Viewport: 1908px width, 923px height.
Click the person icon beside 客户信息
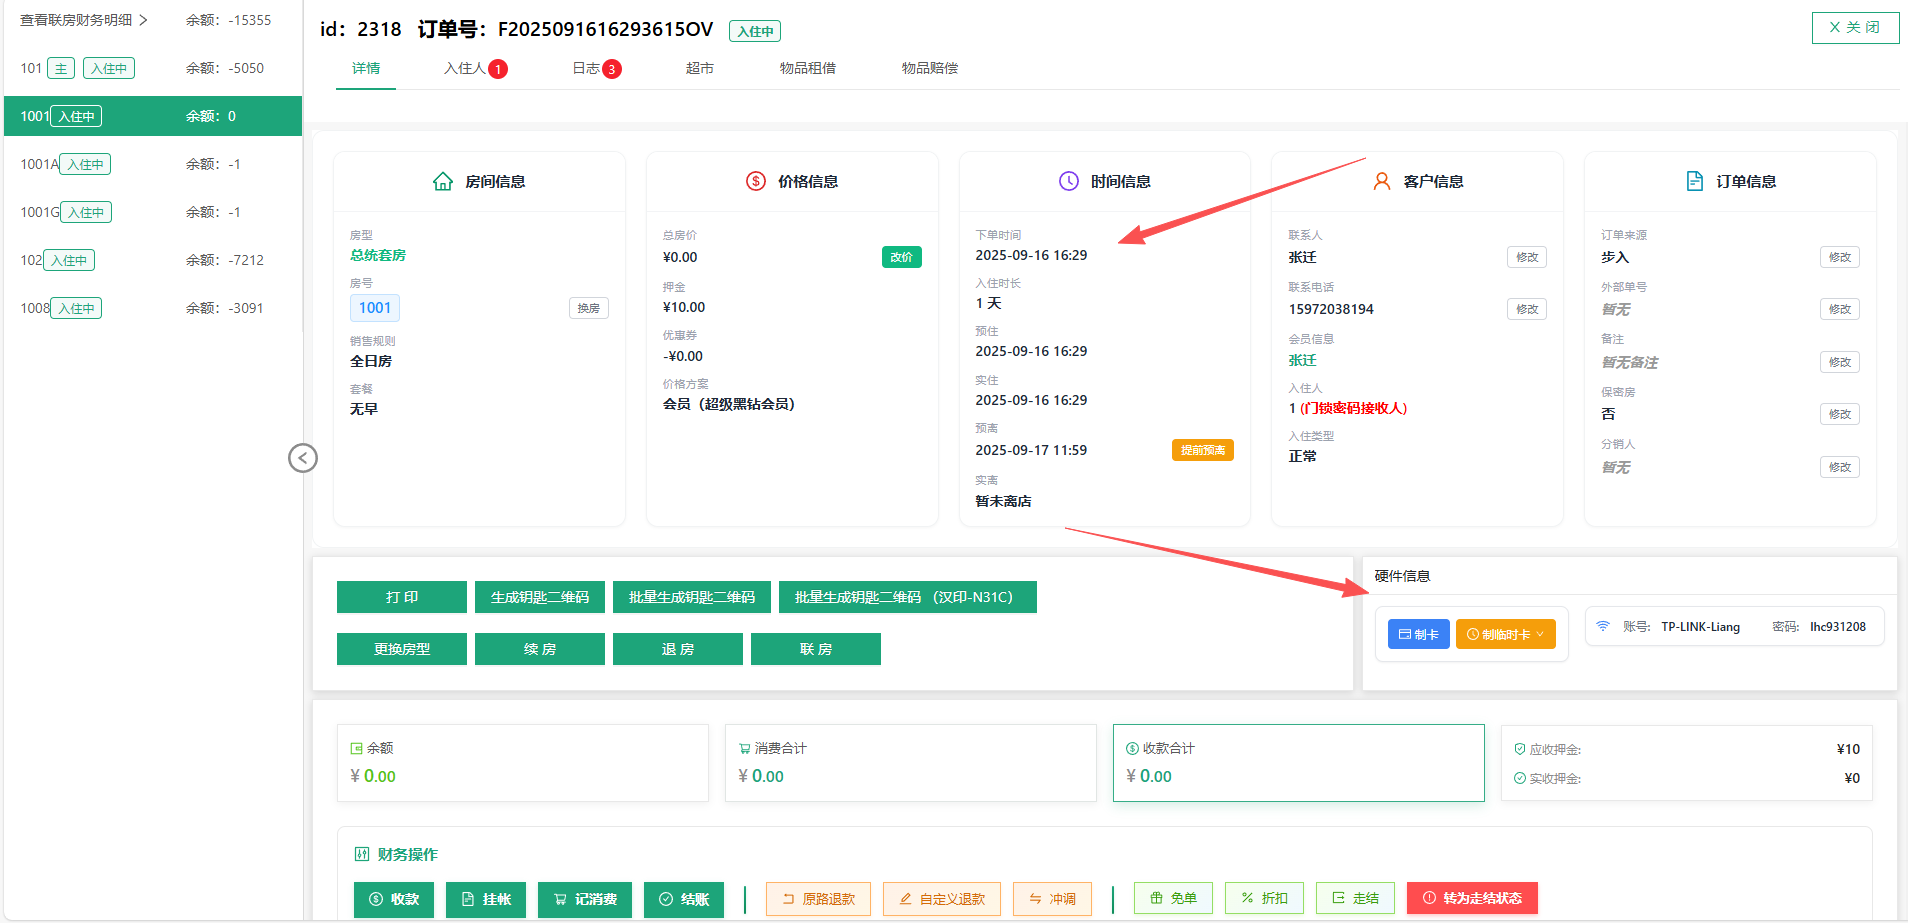1382,181
